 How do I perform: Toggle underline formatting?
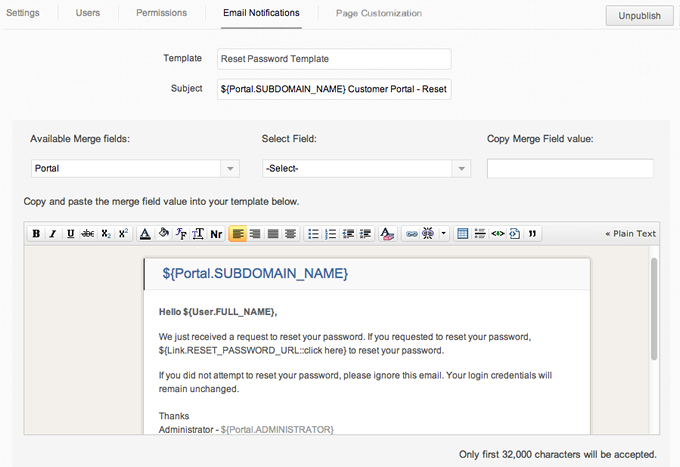tap(70, 234)
